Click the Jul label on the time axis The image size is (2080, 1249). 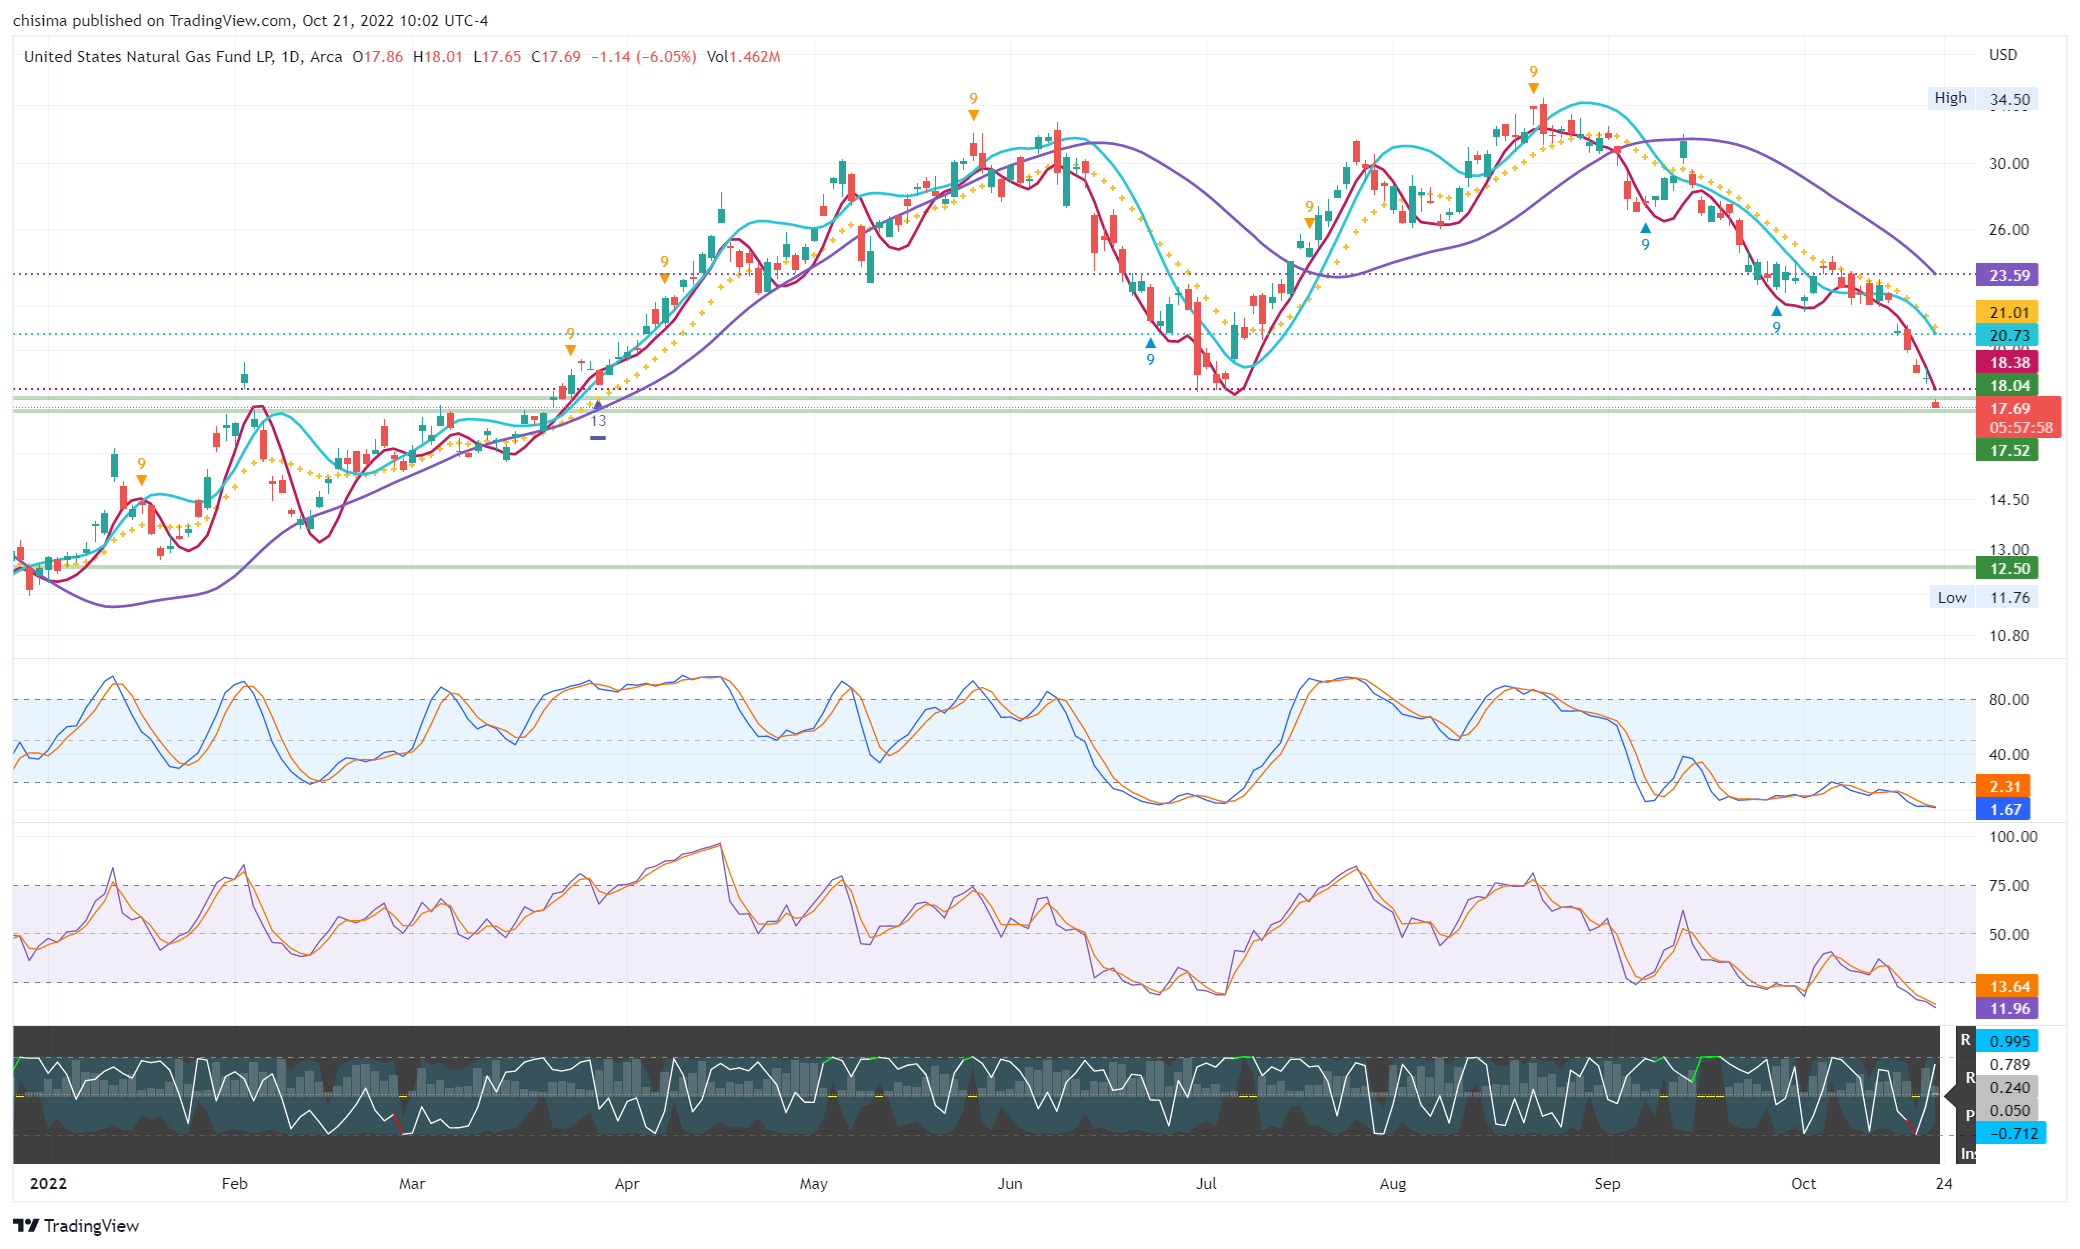[x=1206, y=1183]
